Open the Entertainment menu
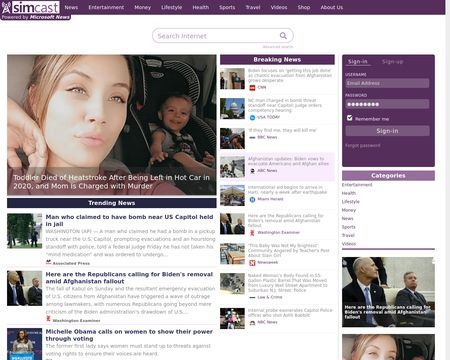This screenshot has height=360, width=450. tap(106, 7)
